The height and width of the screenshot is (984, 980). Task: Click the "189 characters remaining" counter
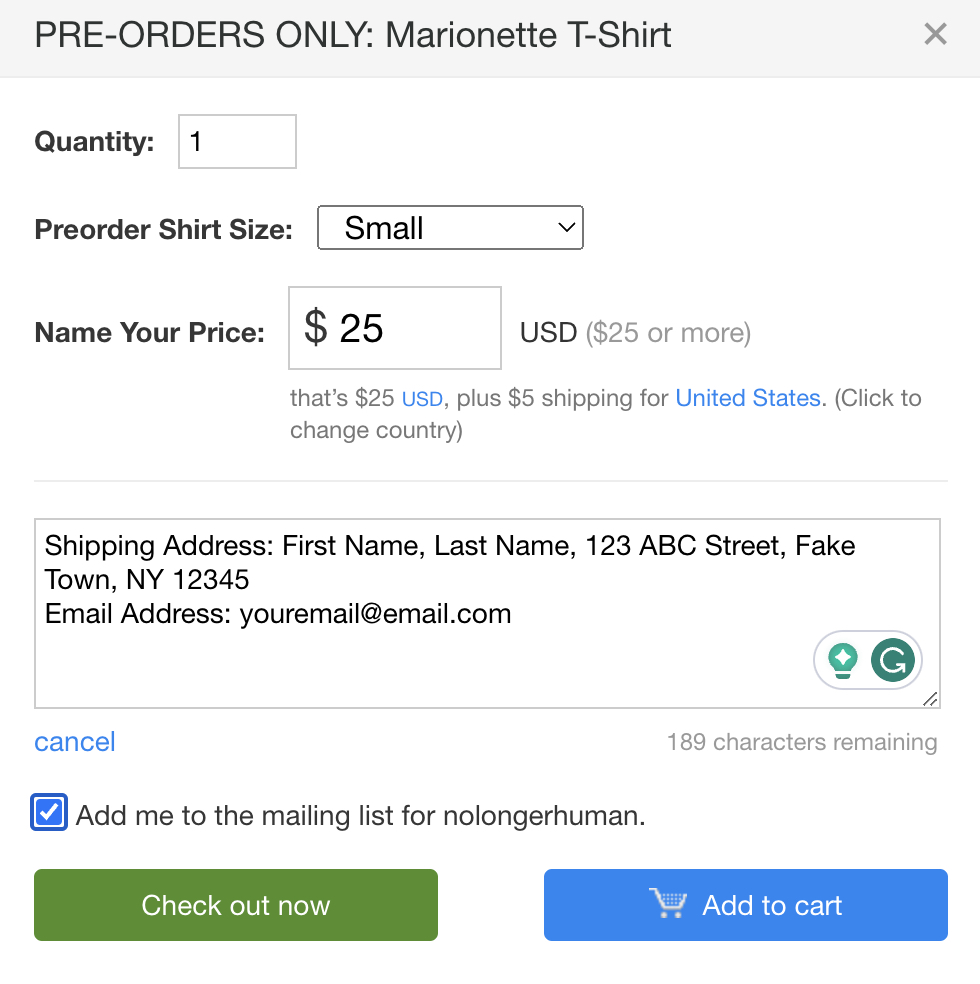click(x=802, y=742)
